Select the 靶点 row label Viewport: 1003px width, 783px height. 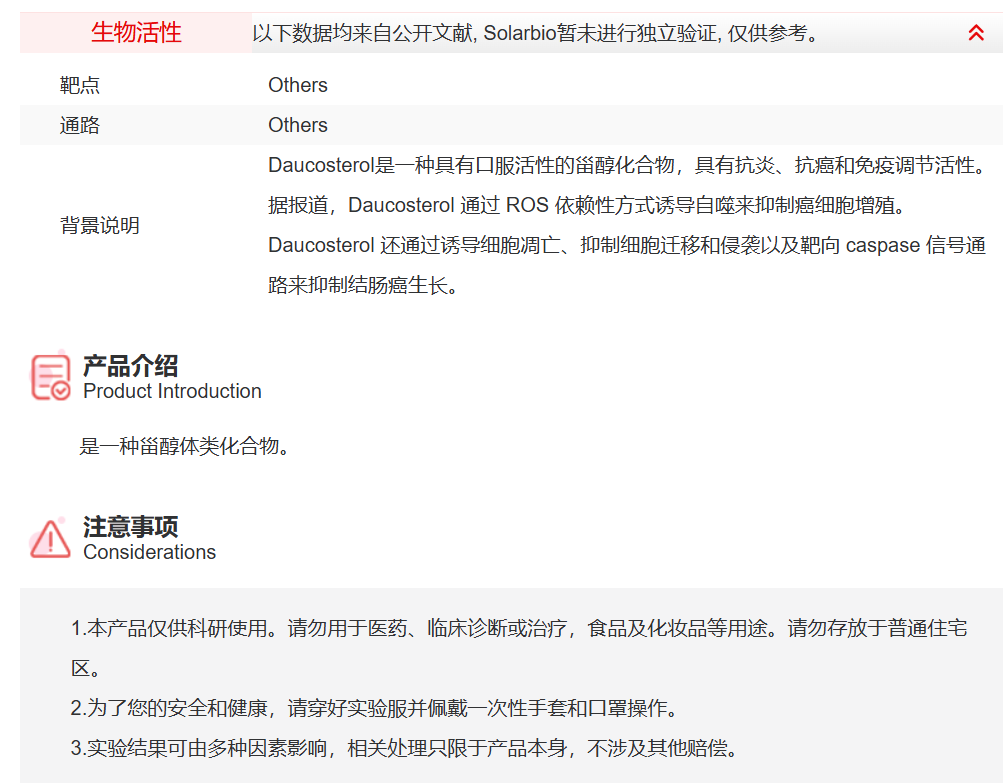click(80, 84)
